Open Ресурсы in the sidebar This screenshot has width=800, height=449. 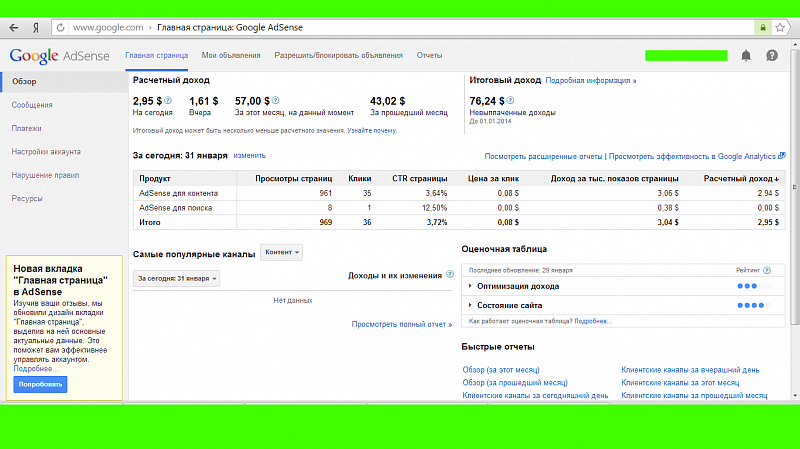[x=27, y=198]
